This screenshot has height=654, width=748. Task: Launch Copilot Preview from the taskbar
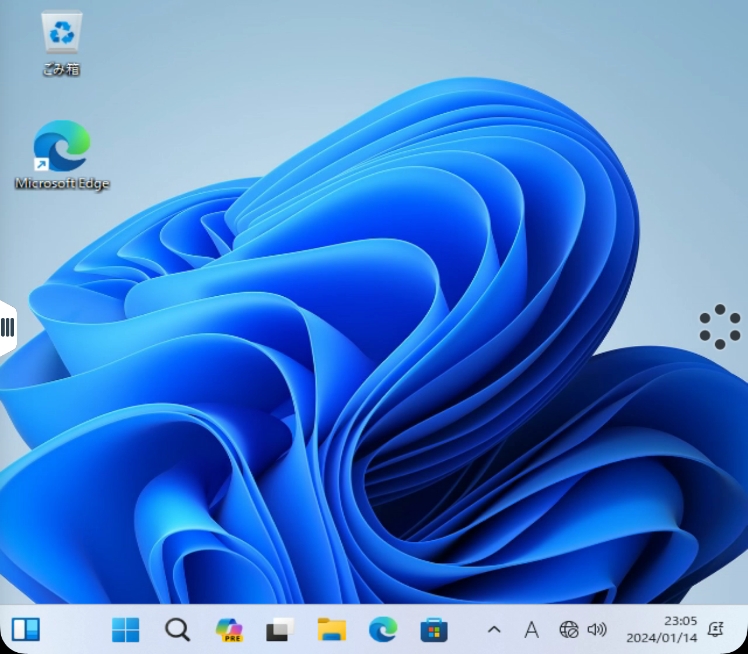coord(229,630)
